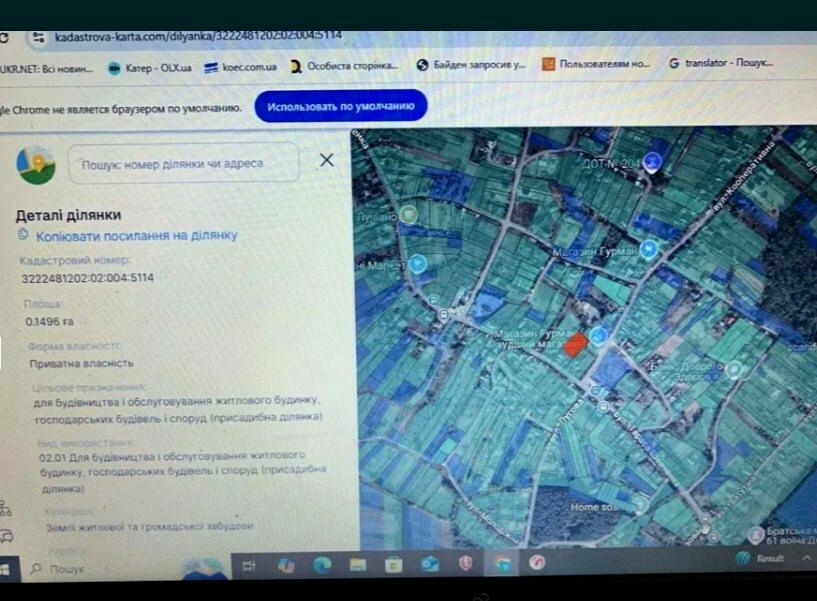Click the ДОТ №204 map marker

point(653,160)
